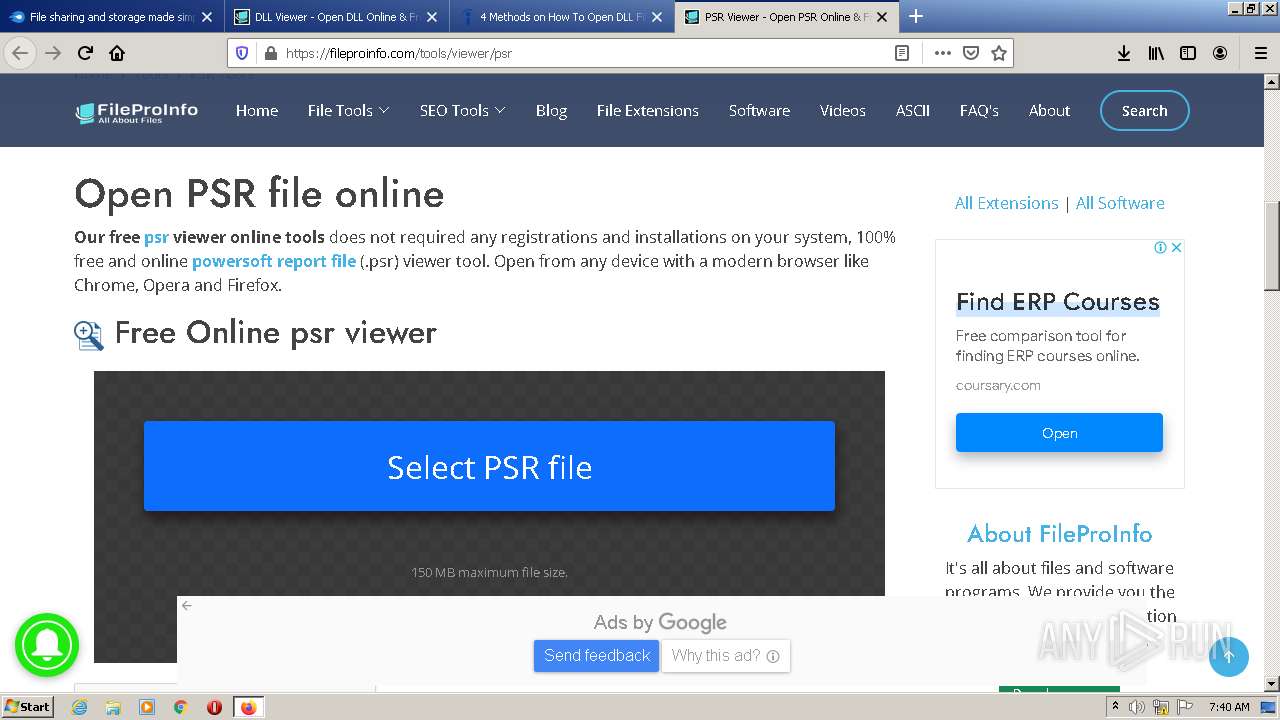Click the Open button in ERP ad
This screenshot has width=1280, height=720.
click(x=1059, y=433)
